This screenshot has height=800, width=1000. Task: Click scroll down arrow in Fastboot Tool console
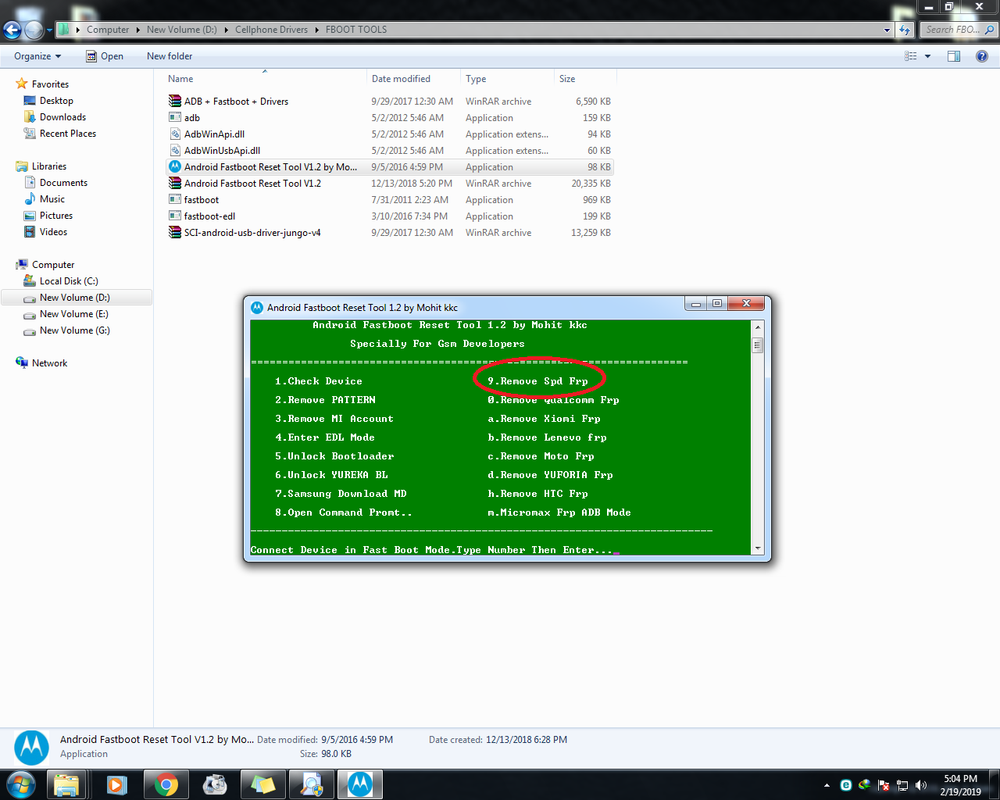click(x=758, y=548)
